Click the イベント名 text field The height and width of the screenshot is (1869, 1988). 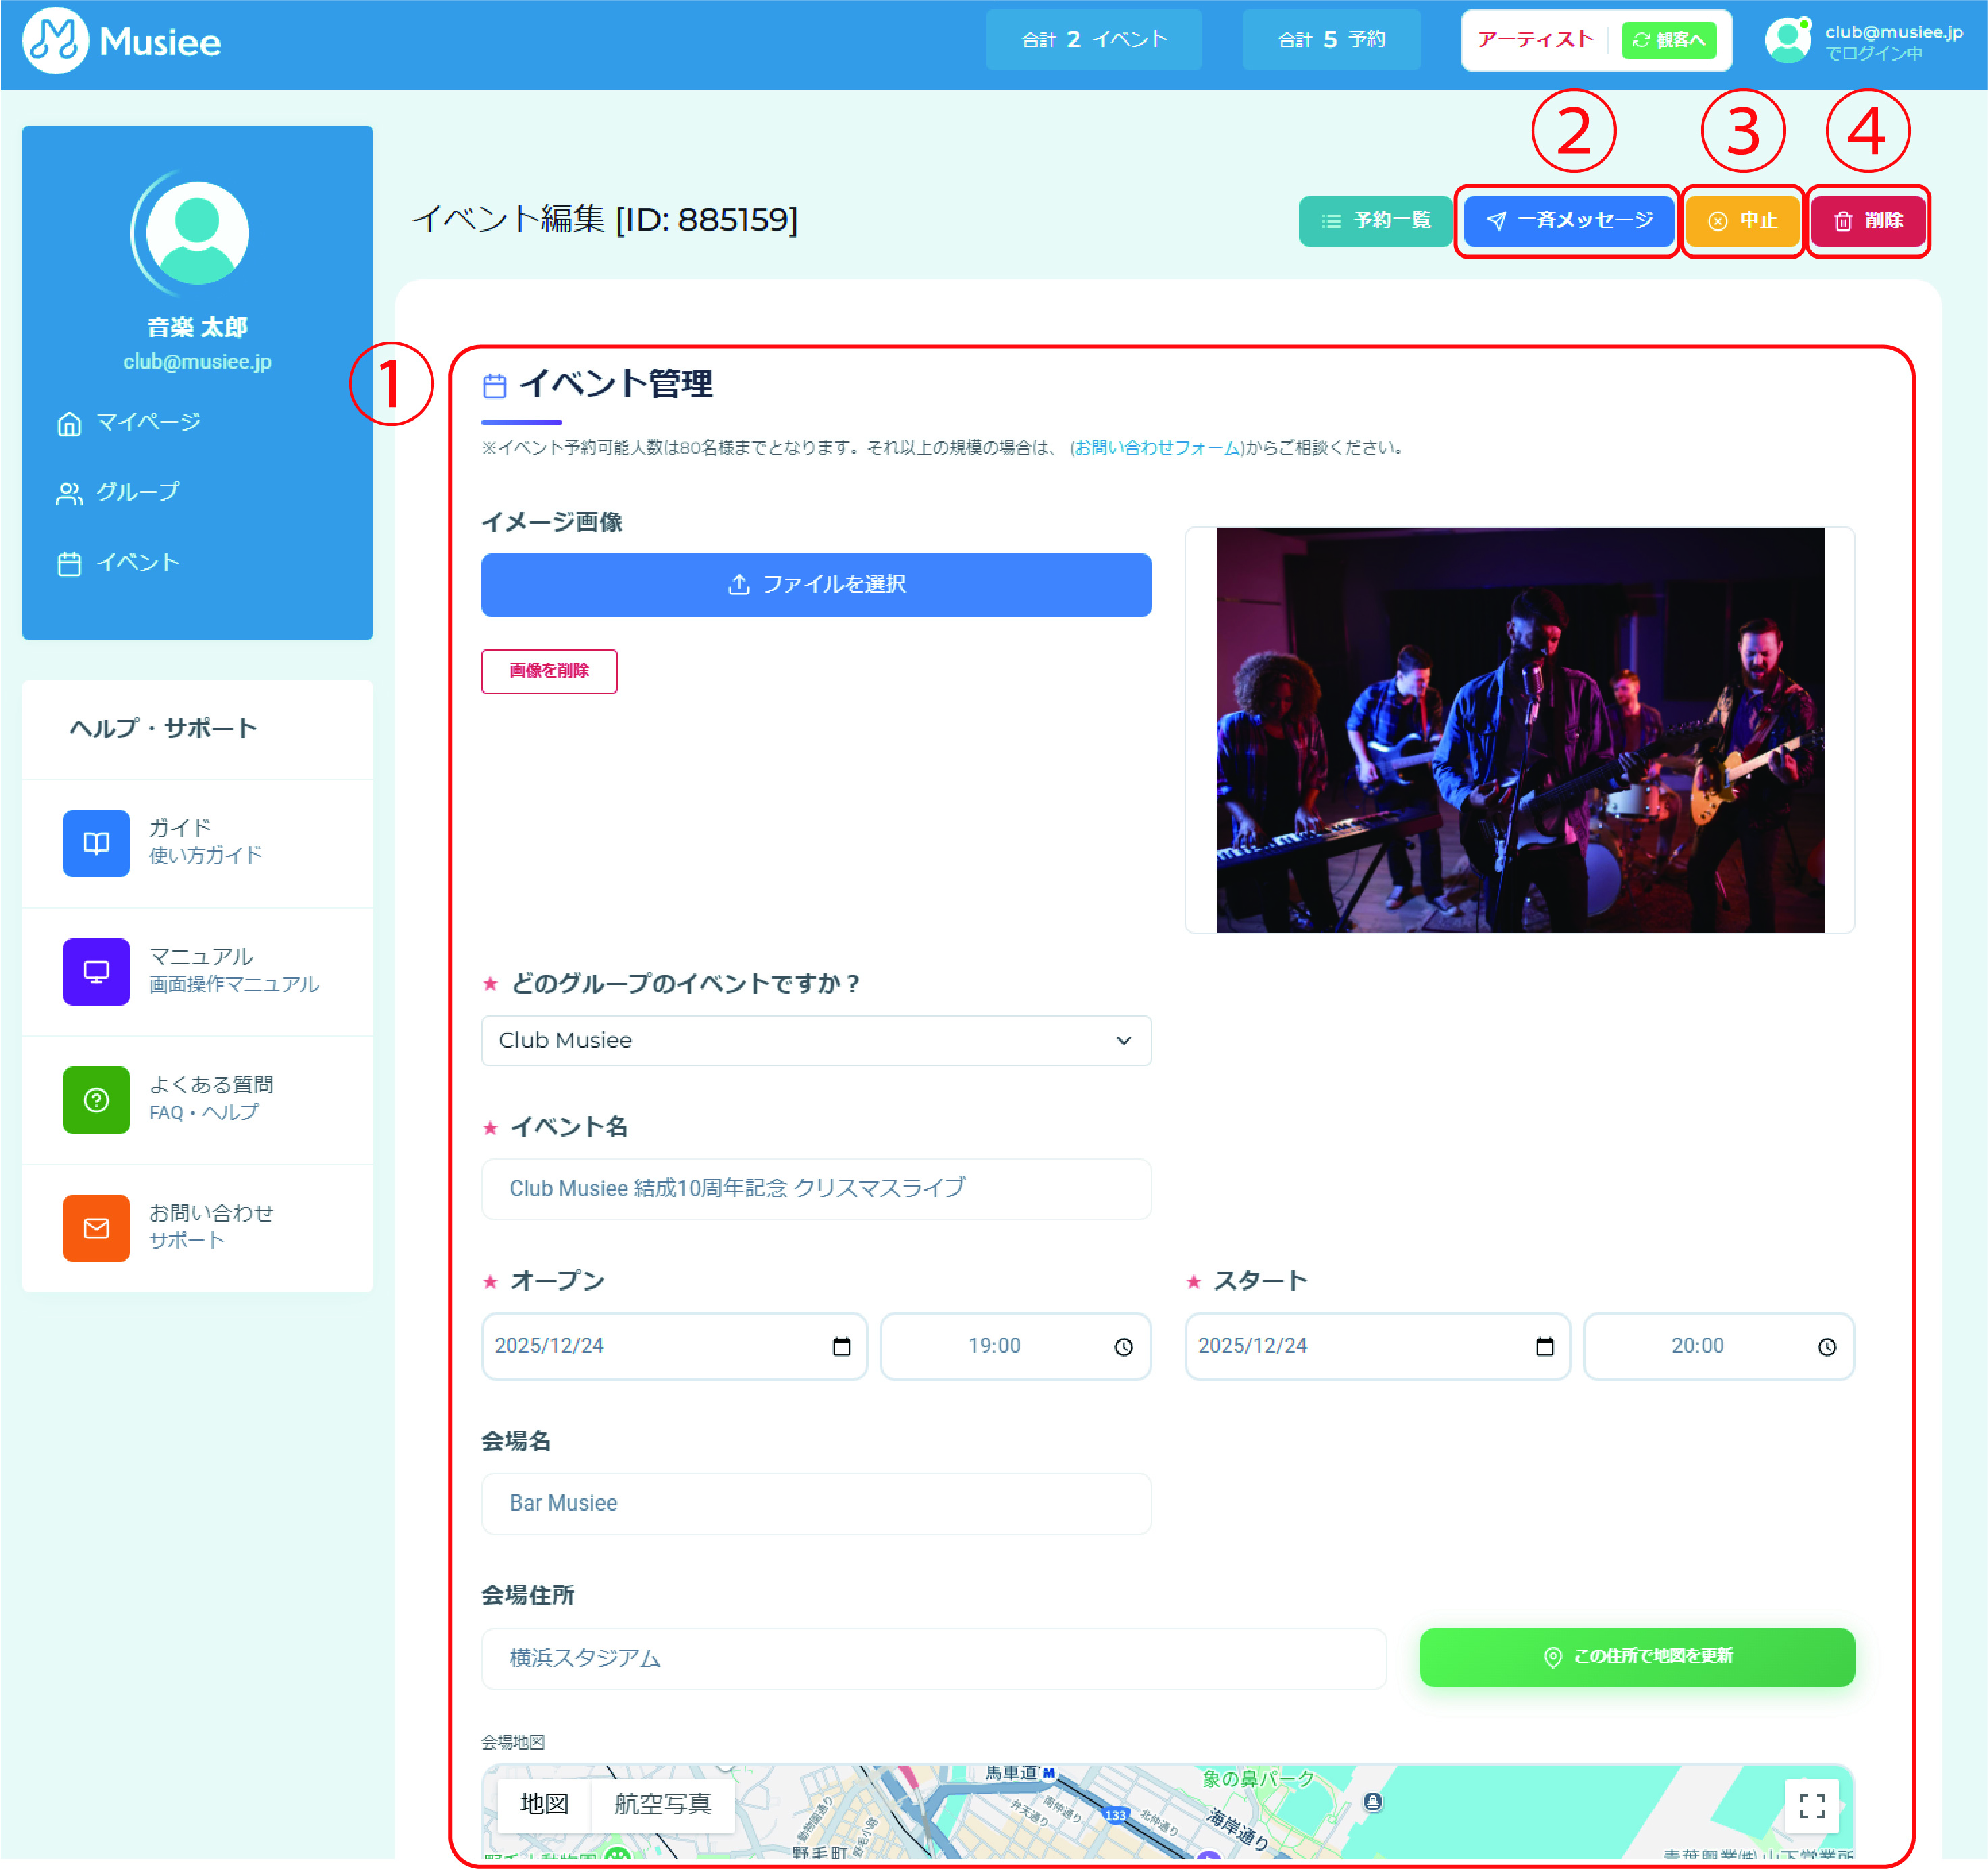pyautogui.click(x=816, y=1189)
